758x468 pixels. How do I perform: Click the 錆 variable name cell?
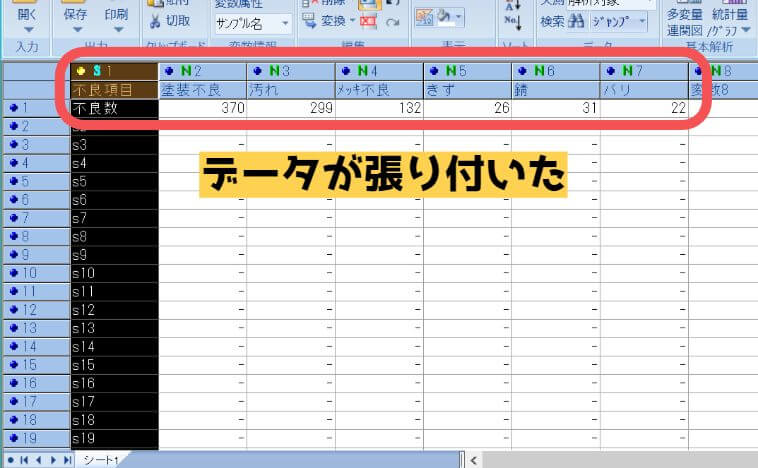556,89
